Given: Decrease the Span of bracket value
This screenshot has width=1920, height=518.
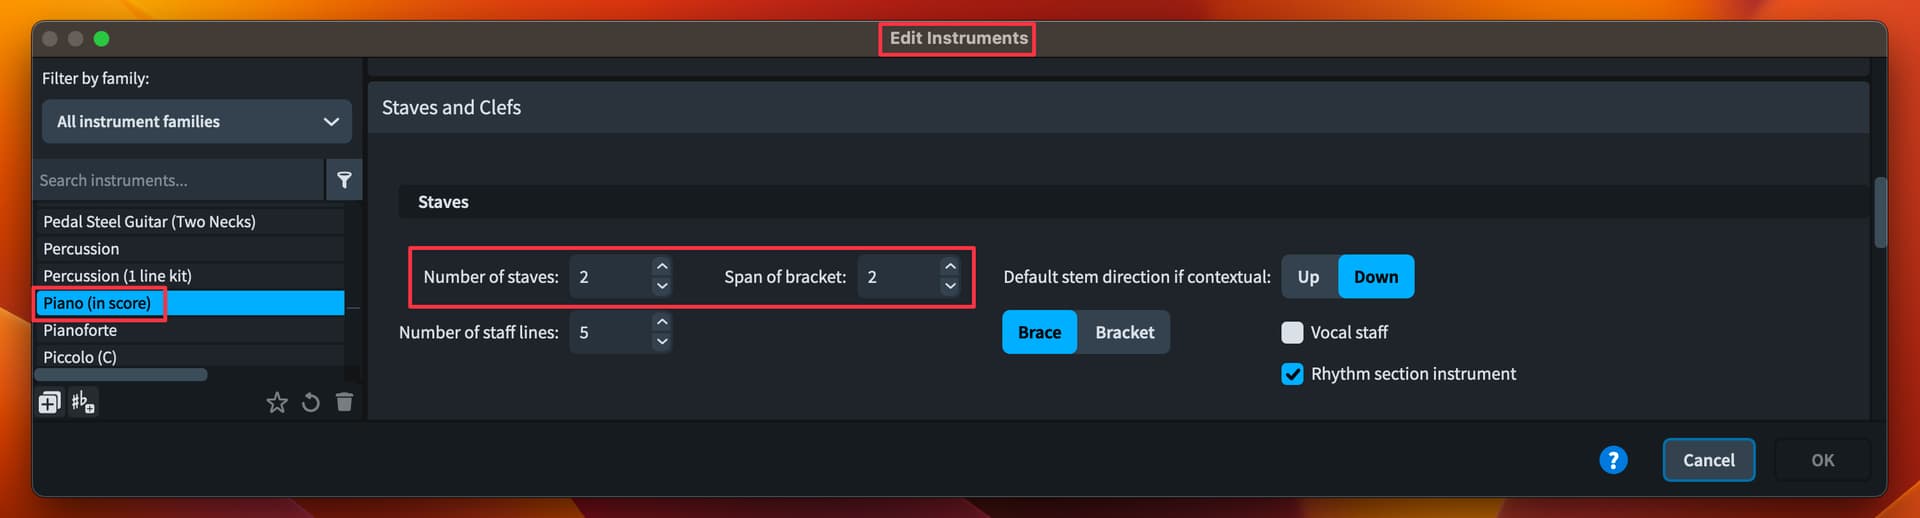Looking at the screenshot, I should point(950,287).
